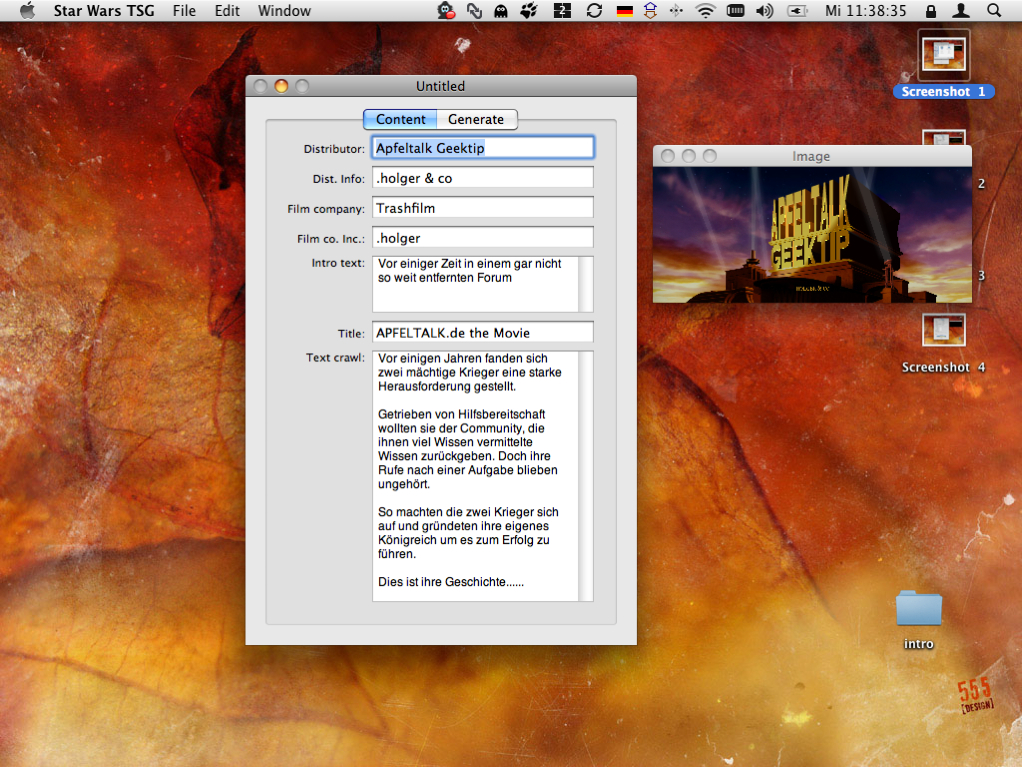The width and height of the screenshot is (1022, 767).
Task: Click the 'Film company:' label
Action: [x=326, y=209]
